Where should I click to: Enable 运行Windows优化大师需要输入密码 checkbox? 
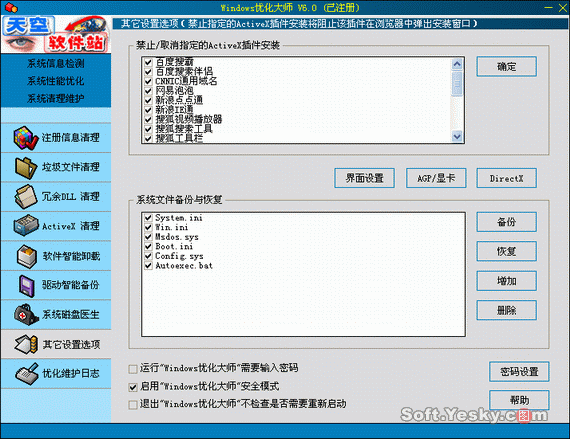point(133,369)
